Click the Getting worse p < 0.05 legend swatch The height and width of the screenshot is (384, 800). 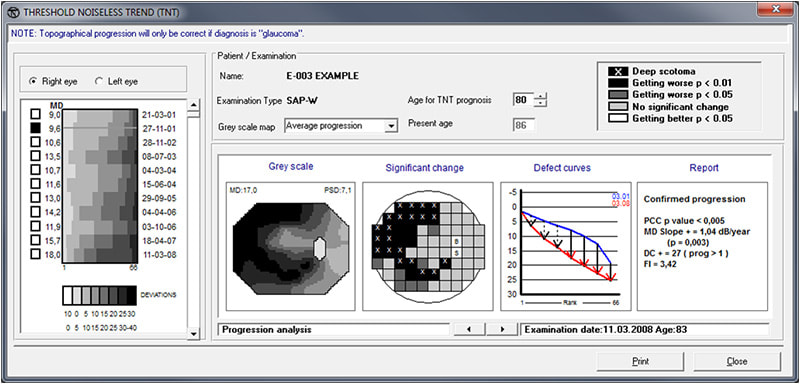pyautogui.click(x=617, y=95)
